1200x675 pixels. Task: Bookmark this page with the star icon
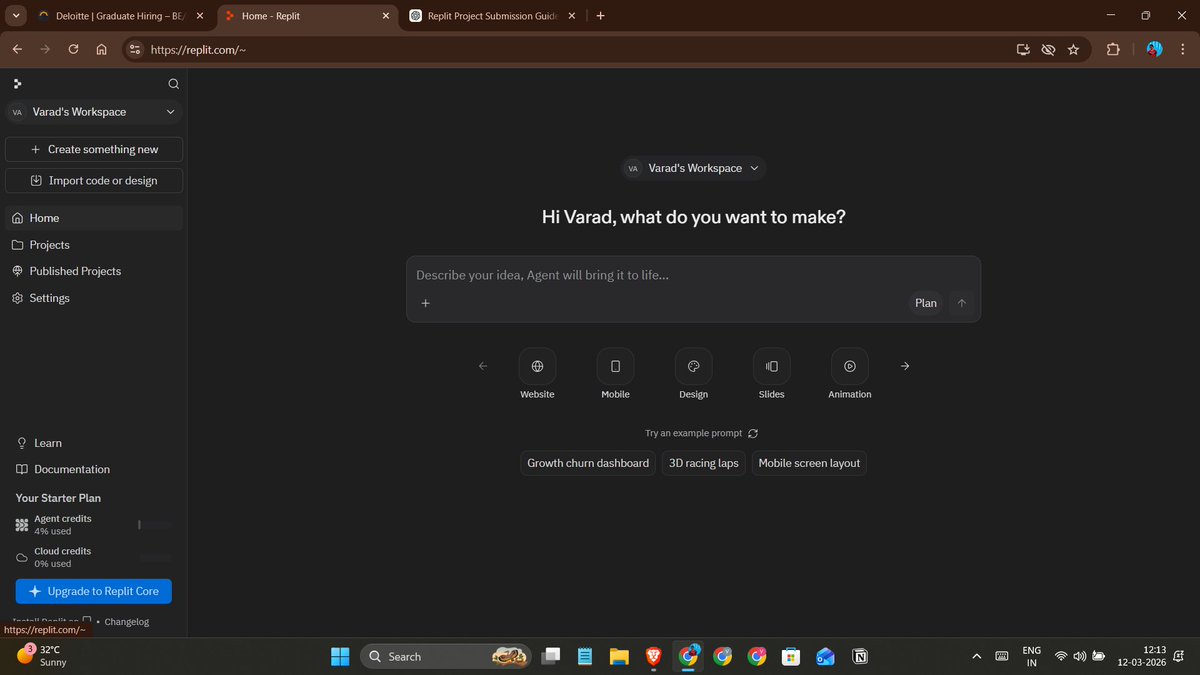tap(1073, 49)
